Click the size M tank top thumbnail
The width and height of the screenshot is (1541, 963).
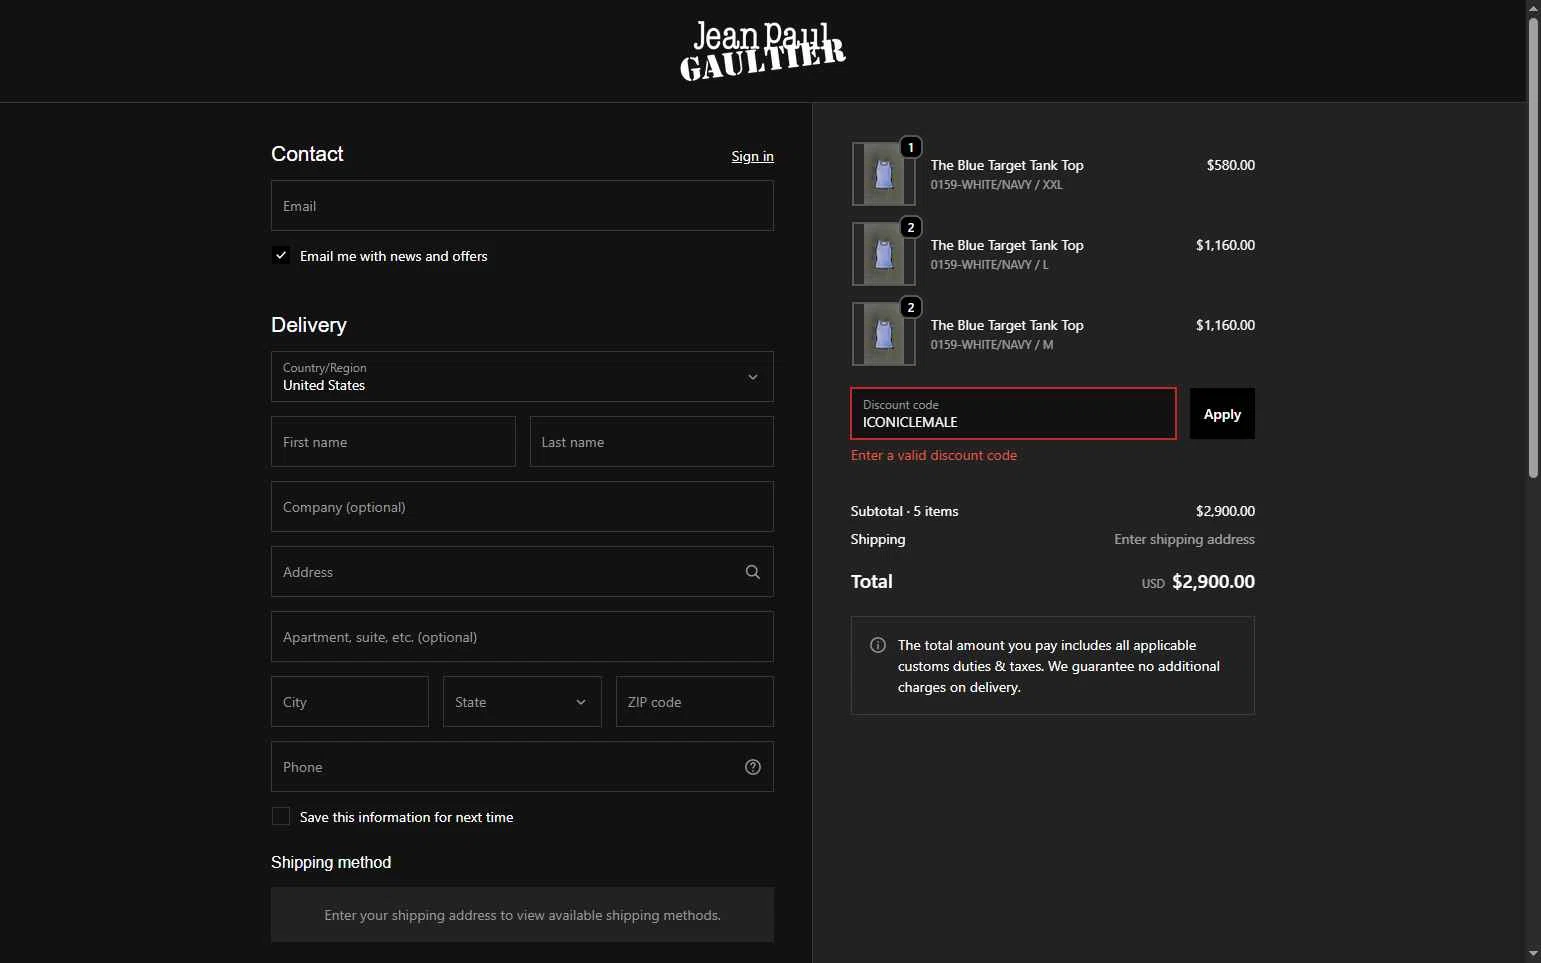(884, 334)
